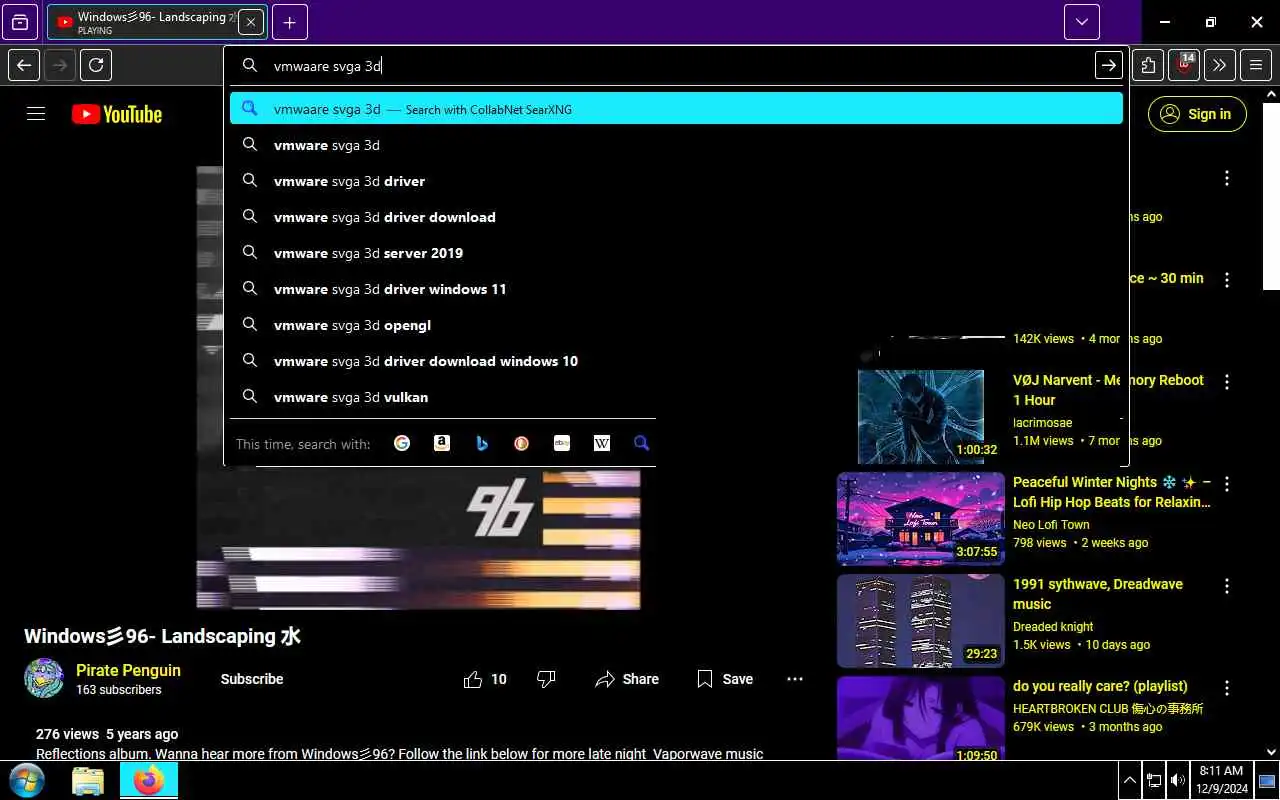This screenshot has height=800, width=1280.
Task: Open the Windows Start button
Action: tap(27, 780)
